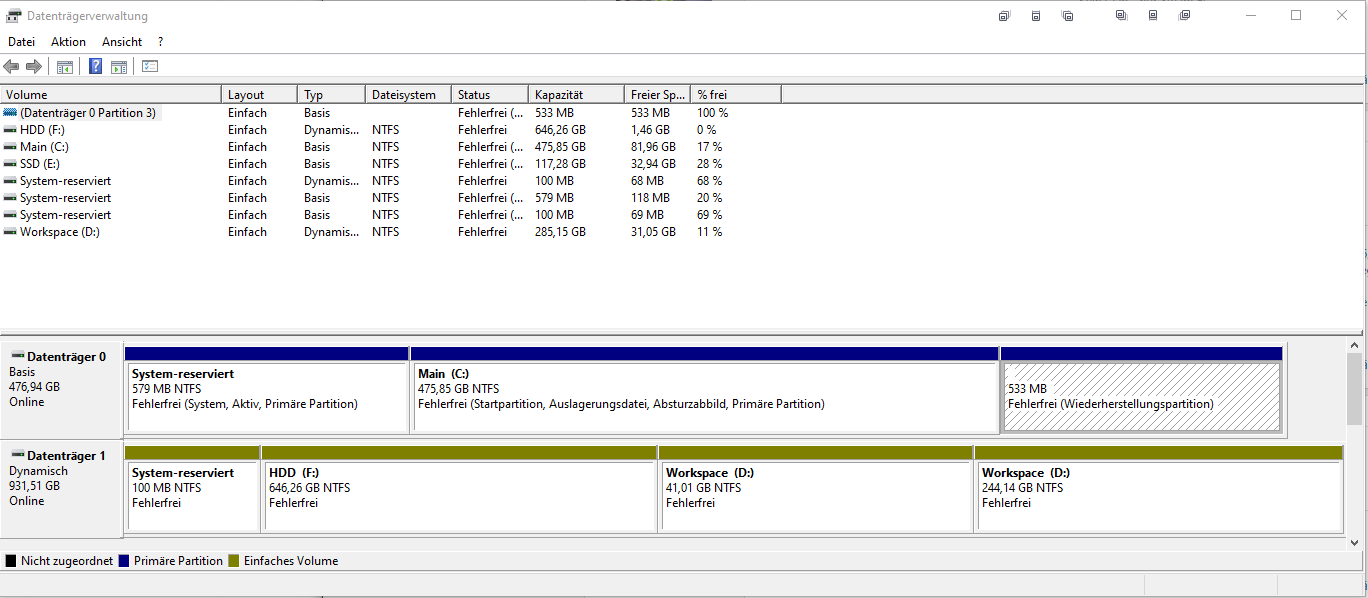Select the 533 MB Wiederherstellungspartition block
This screenshot has height=598, width=1368.
coord(1141,390)
